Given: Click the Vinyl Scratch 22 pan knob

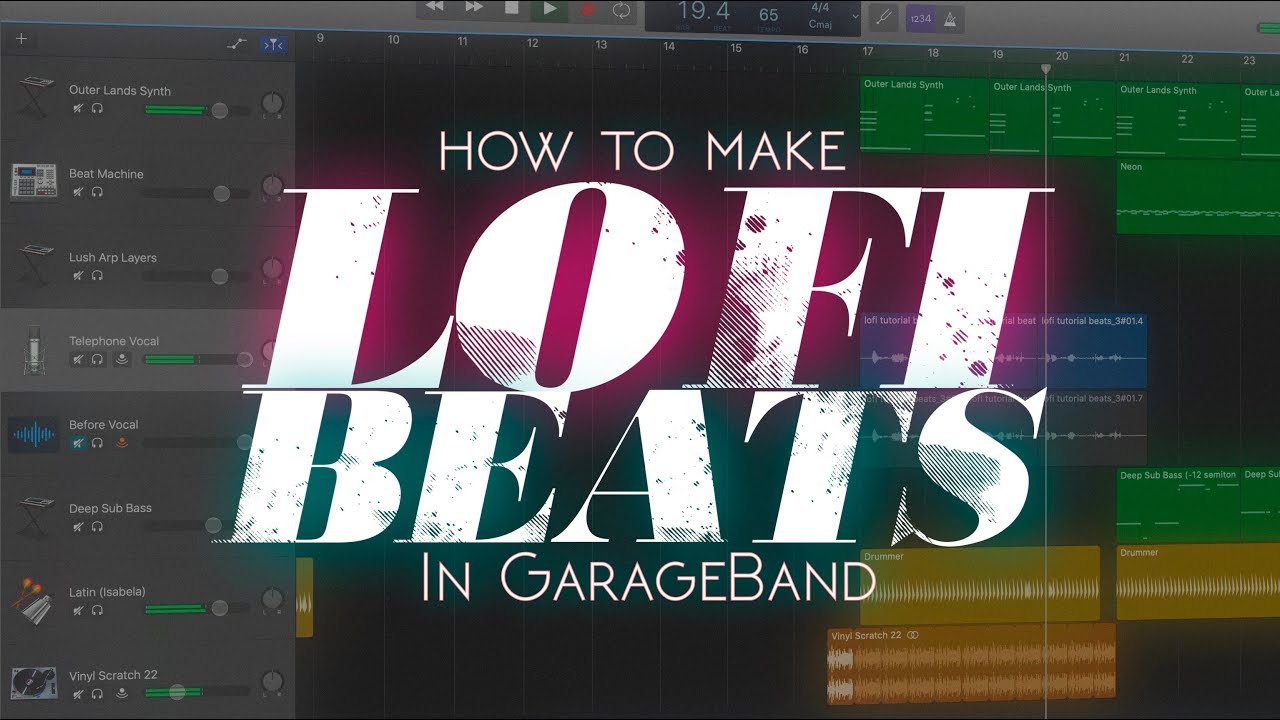Looking at the screenshot, I should (x=272, y=684).
